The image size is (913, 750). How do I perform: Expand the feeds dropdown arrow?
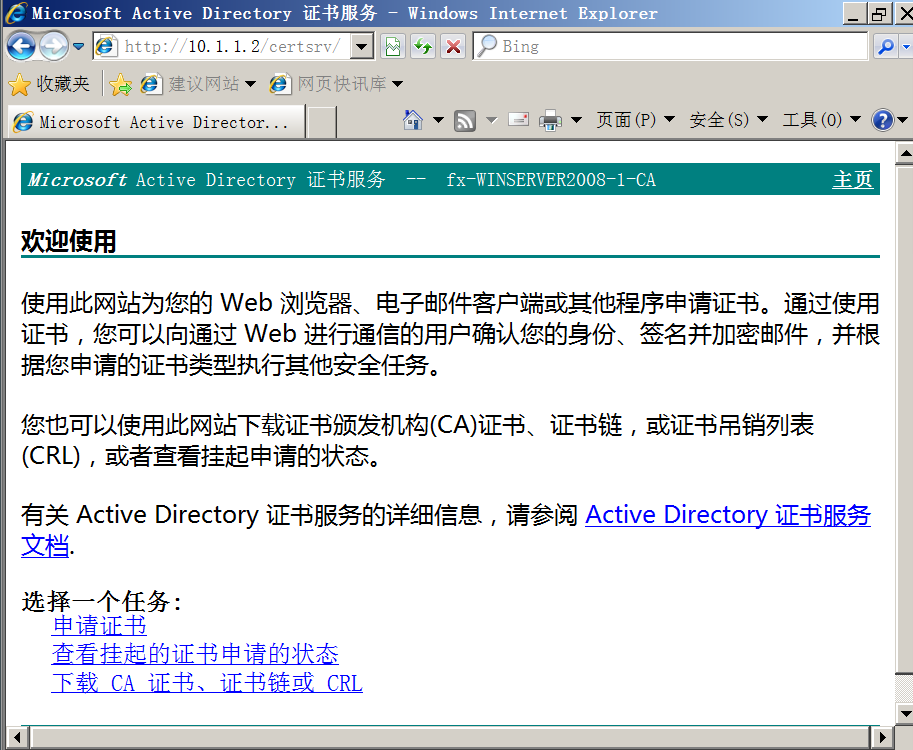point(492,121)
